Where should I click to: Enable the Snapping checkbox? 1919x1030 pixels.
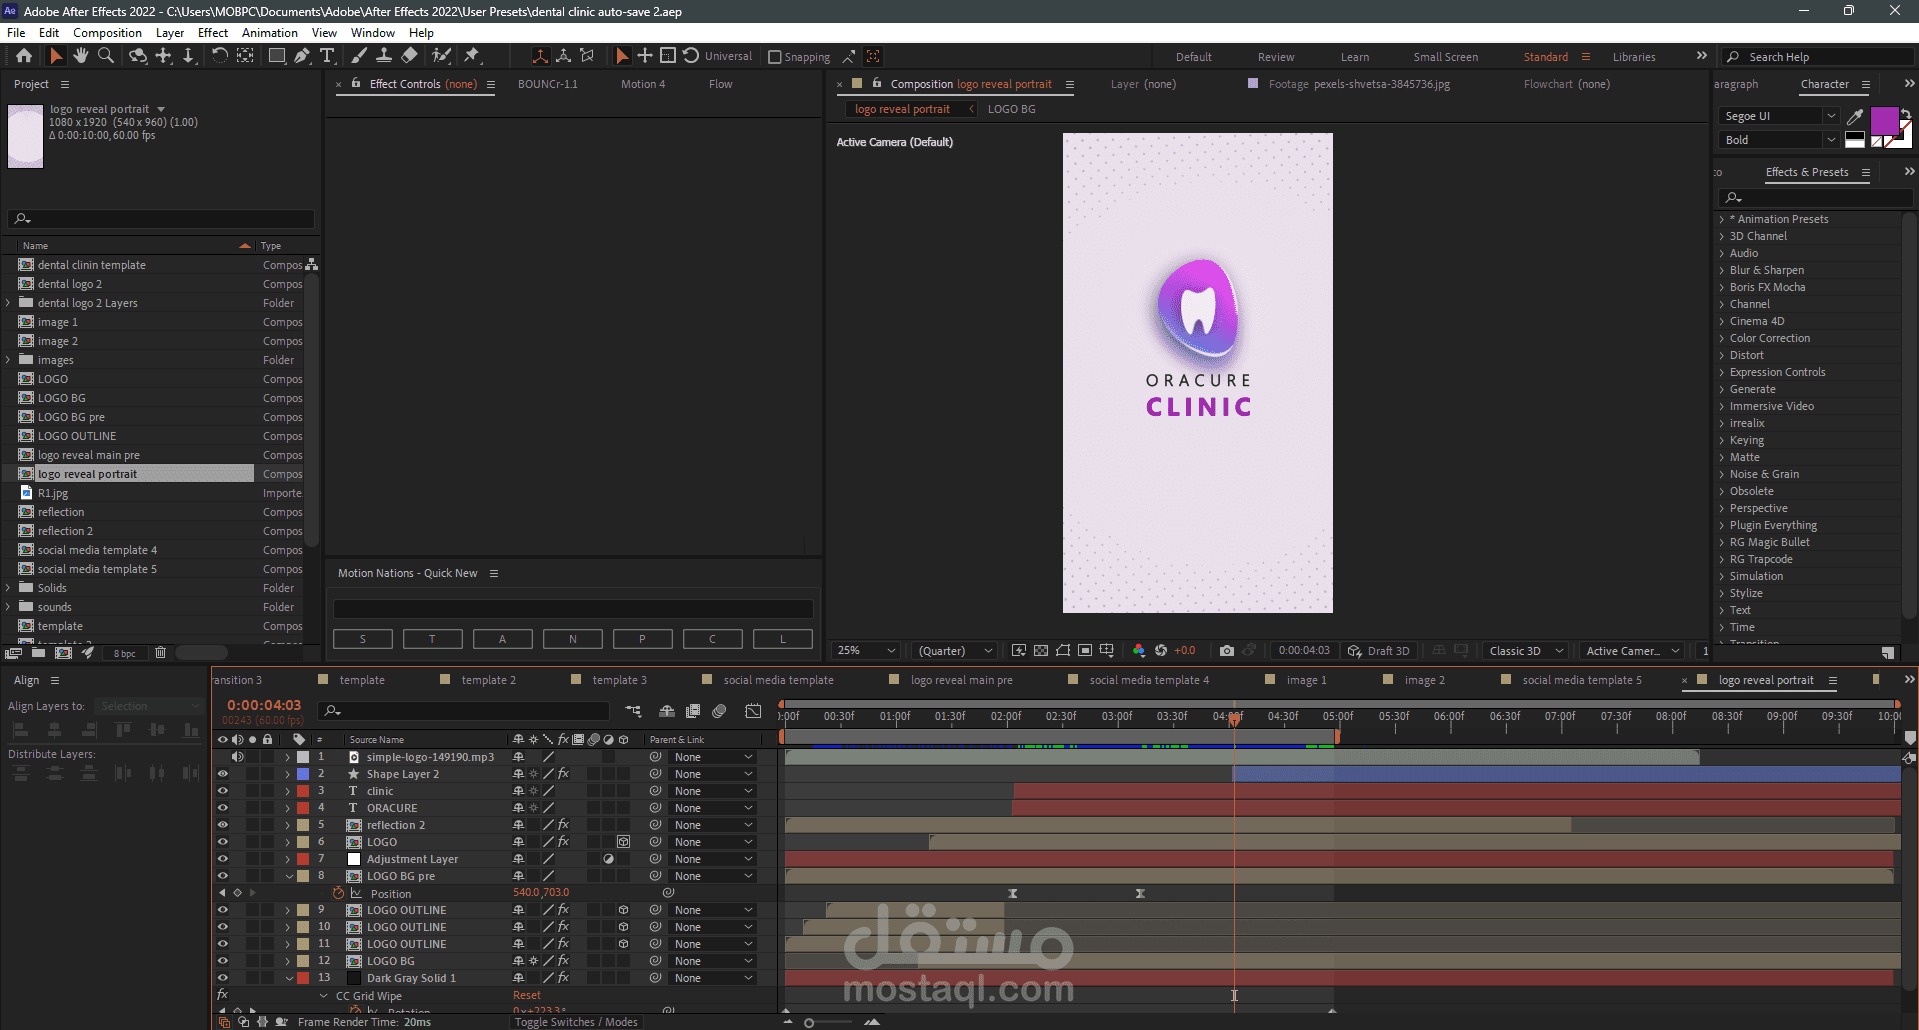(x=775, y=57)
